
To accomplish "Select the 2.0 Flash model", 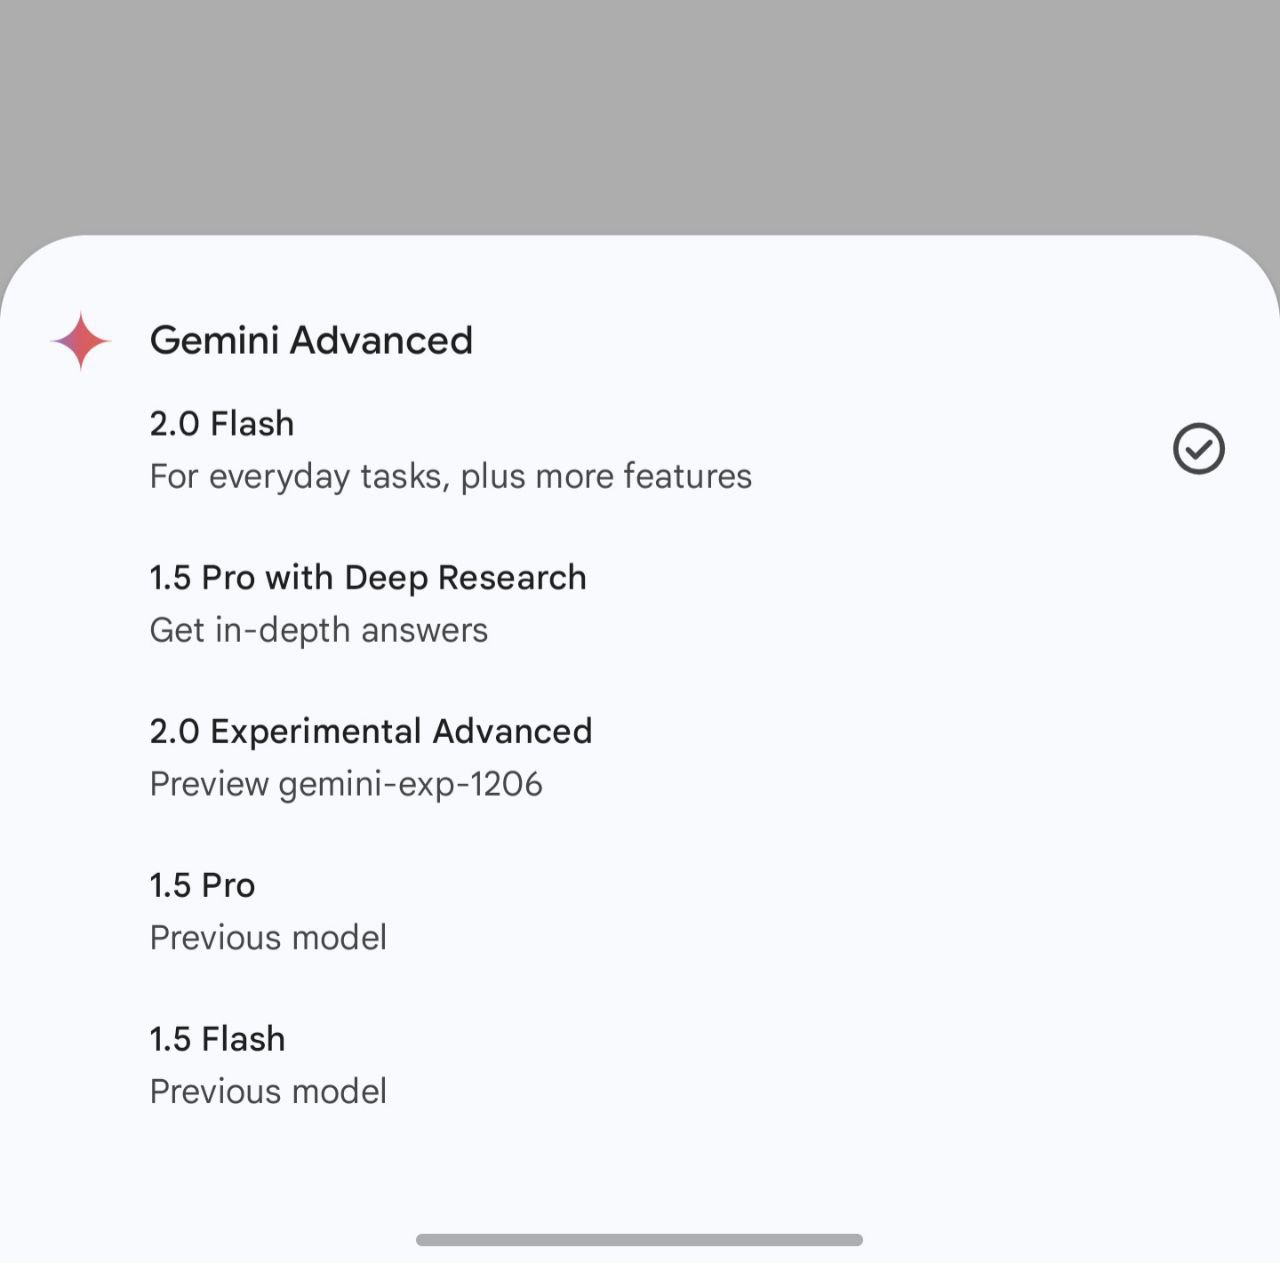I will [222, 424].
